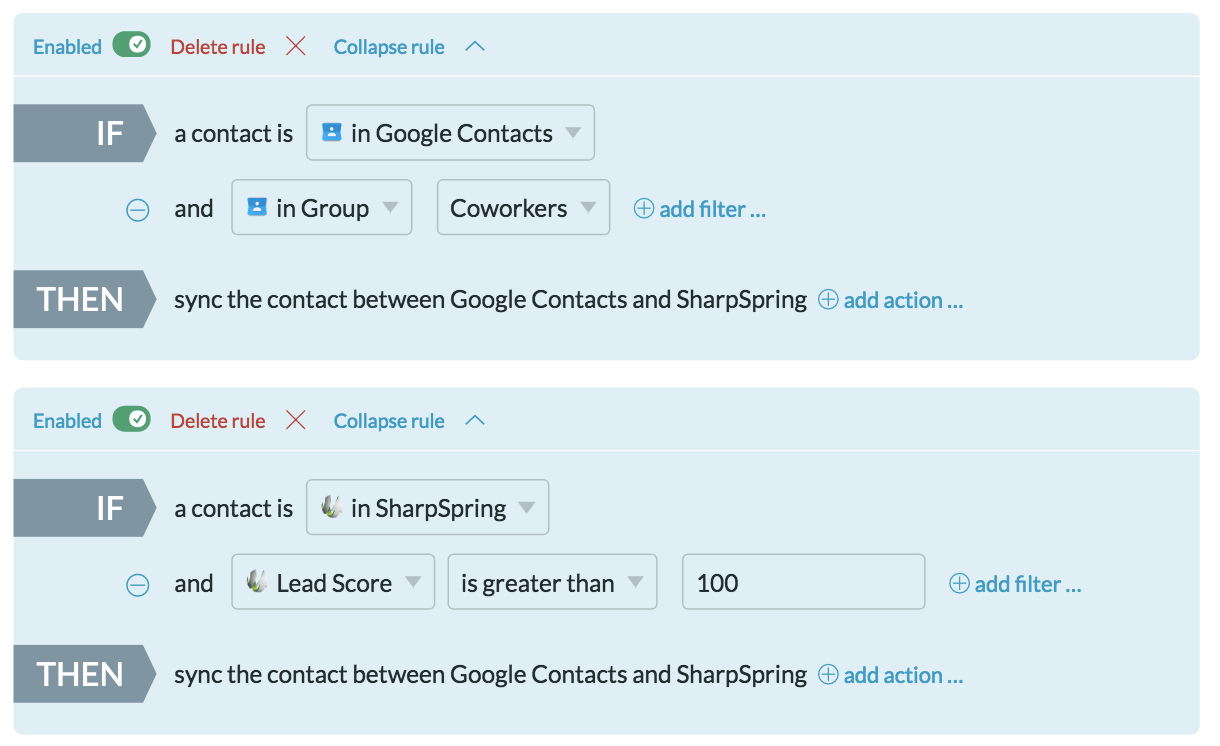Screen dimensions: 1220x746
Task: Open the 'is greater than' operator dropdown
Action: 552,582
